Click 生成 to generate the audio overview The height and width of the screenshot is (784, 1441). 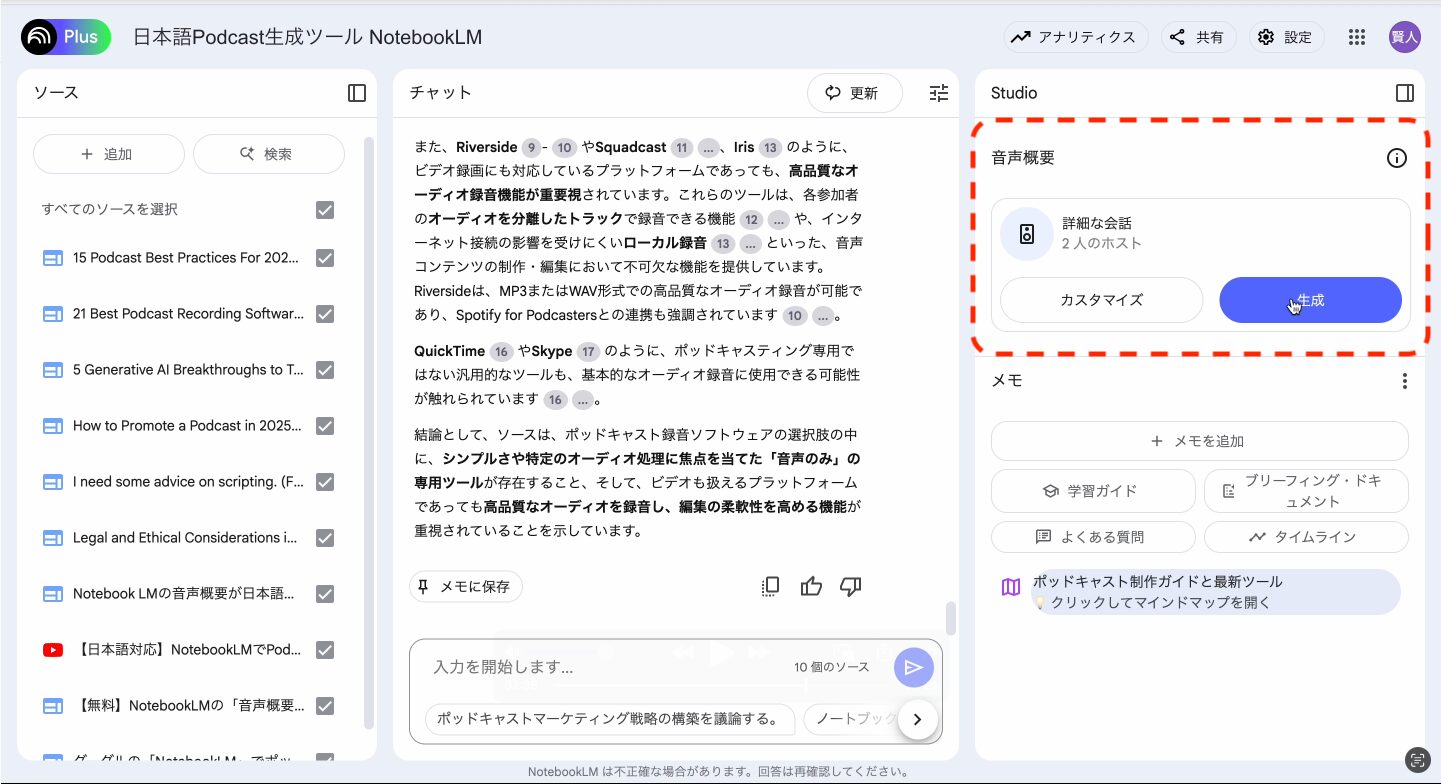point(1309,300)
